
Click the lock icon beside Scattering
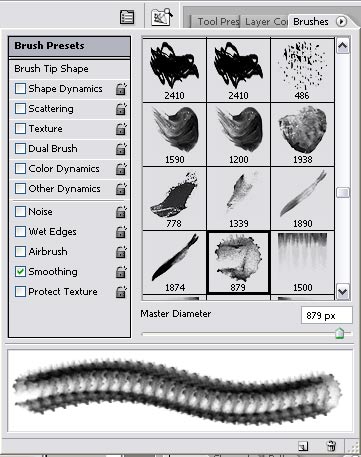121,109
